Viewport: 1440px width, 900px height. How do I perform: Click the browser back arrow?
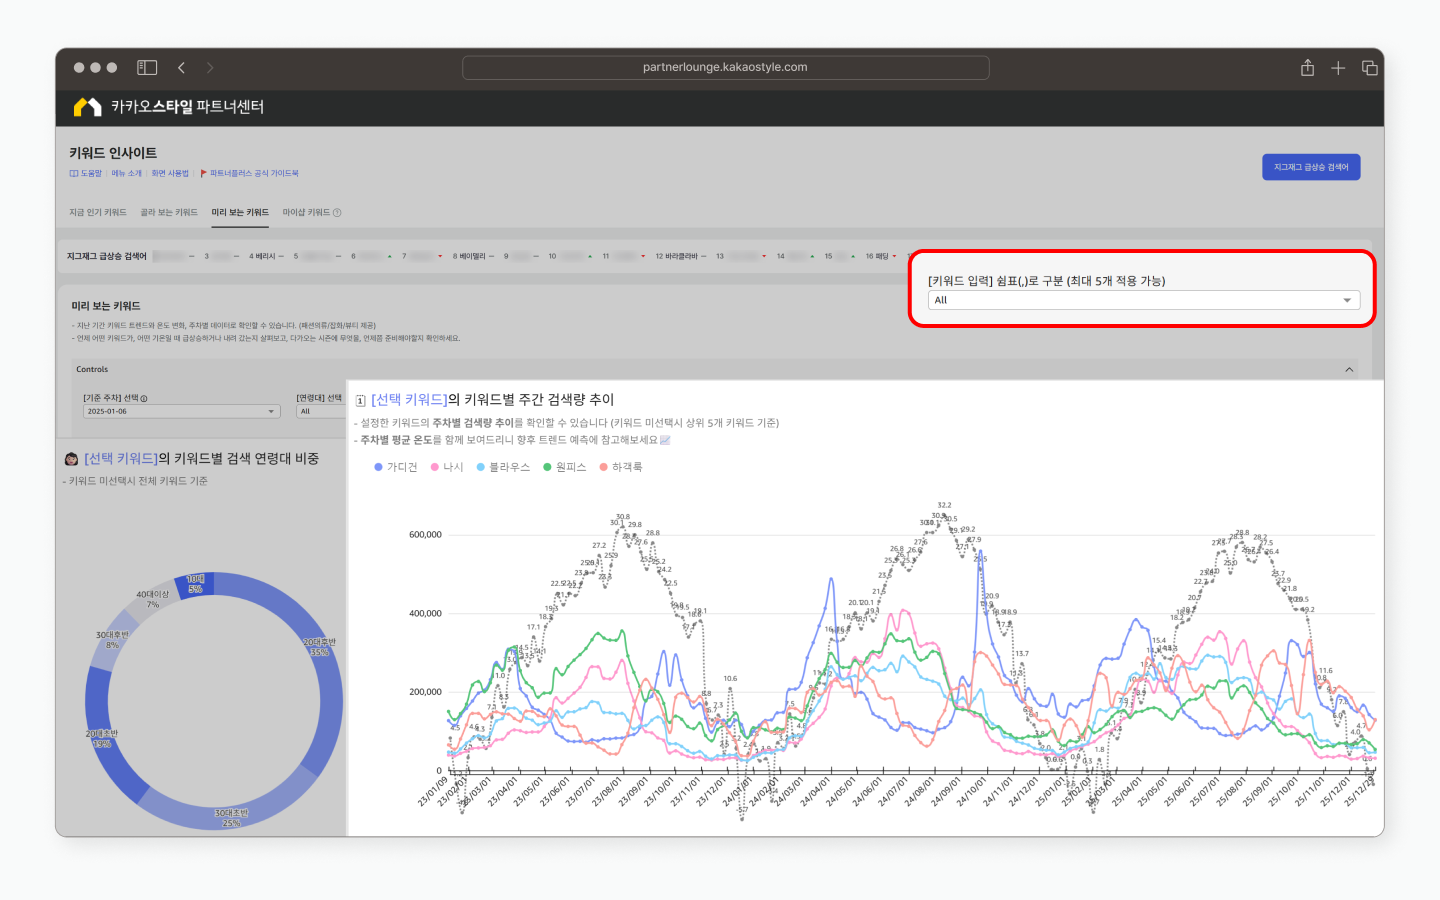(181, 68)
